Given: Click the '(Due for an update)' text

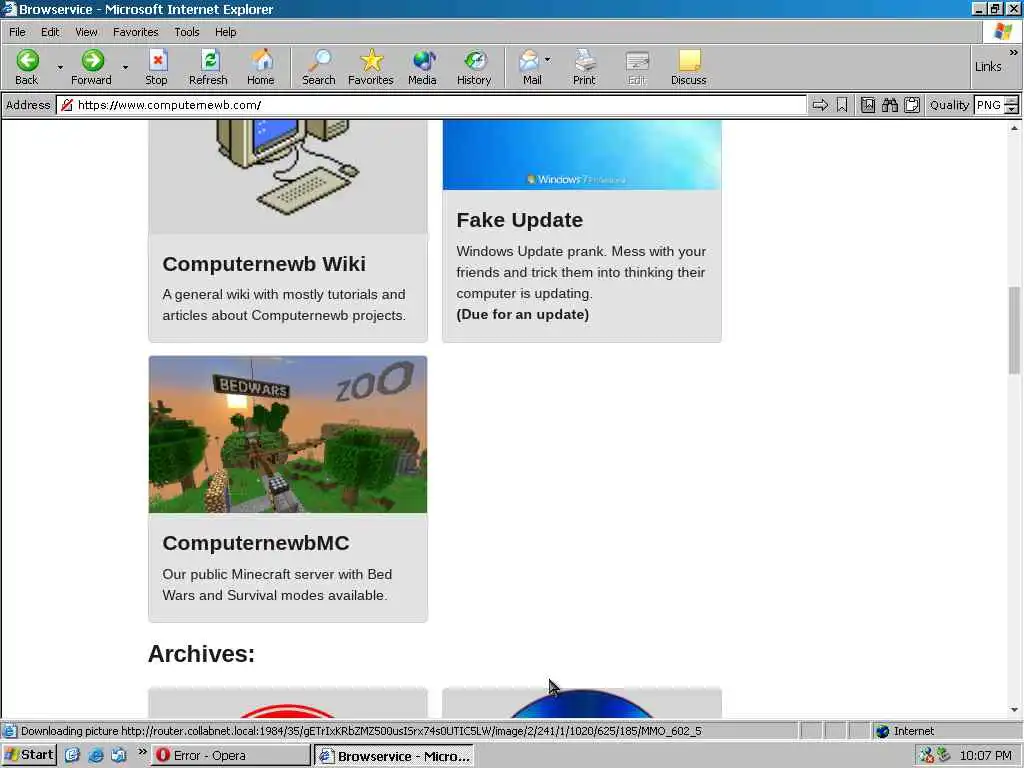Looking at the screenshot, I should [x=522, y=315].
